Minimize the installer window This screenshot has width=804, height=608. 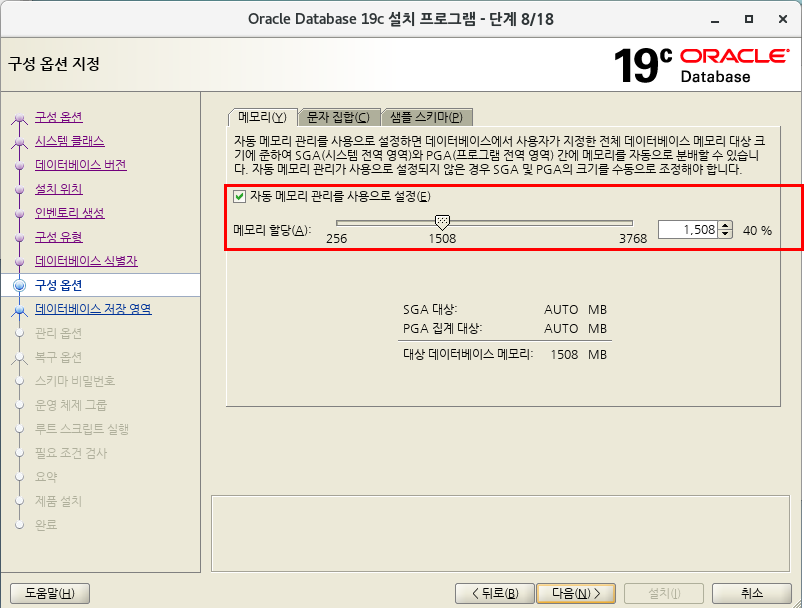[715, 20]
